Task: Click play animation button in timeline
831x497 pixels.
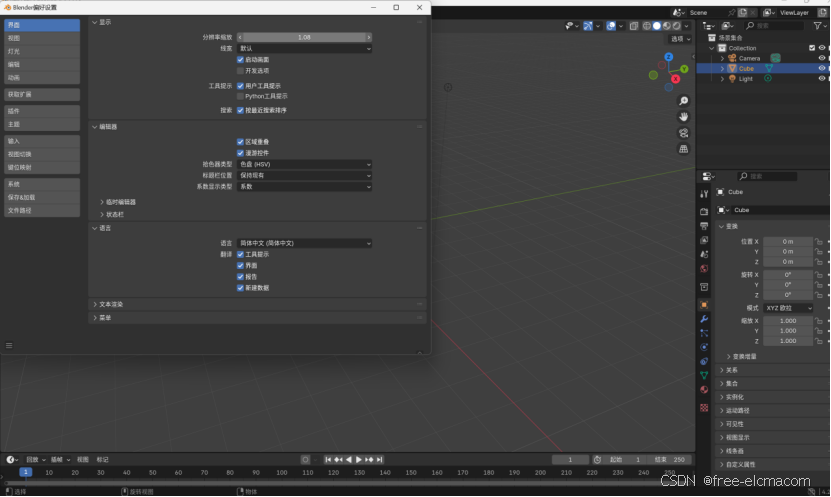Action: pos(359,460)
